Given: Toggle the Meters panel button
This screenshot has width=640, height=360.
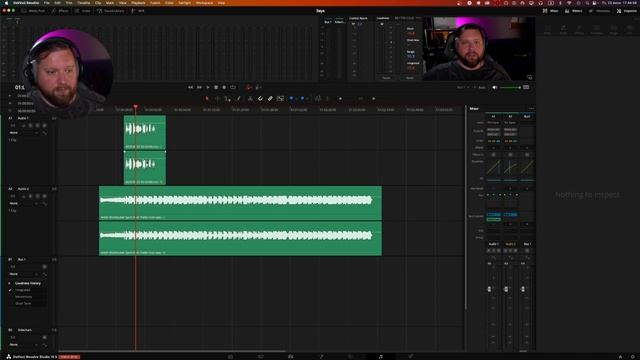Looking at the screenshot, I should (x=573, y=11).
